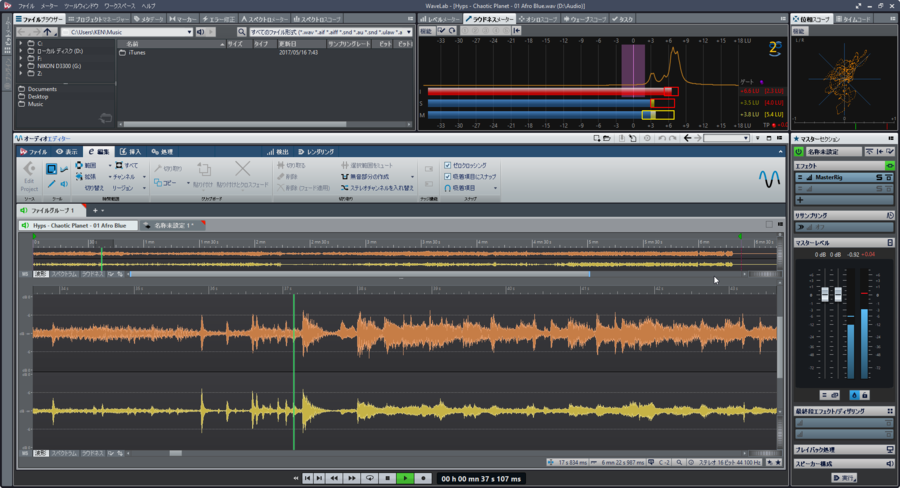Toggle the effects section green bypass eye button
This screenshot has height=488, width=900.
(x=890, y=165)
